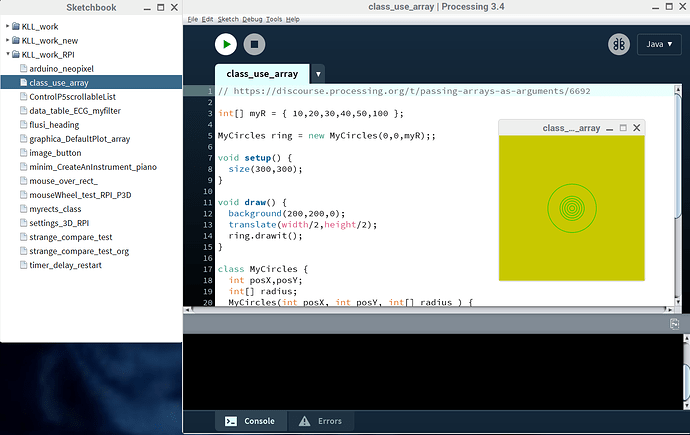
Task: Open the arduino_neopixel sketch
Action: [61, 69]
